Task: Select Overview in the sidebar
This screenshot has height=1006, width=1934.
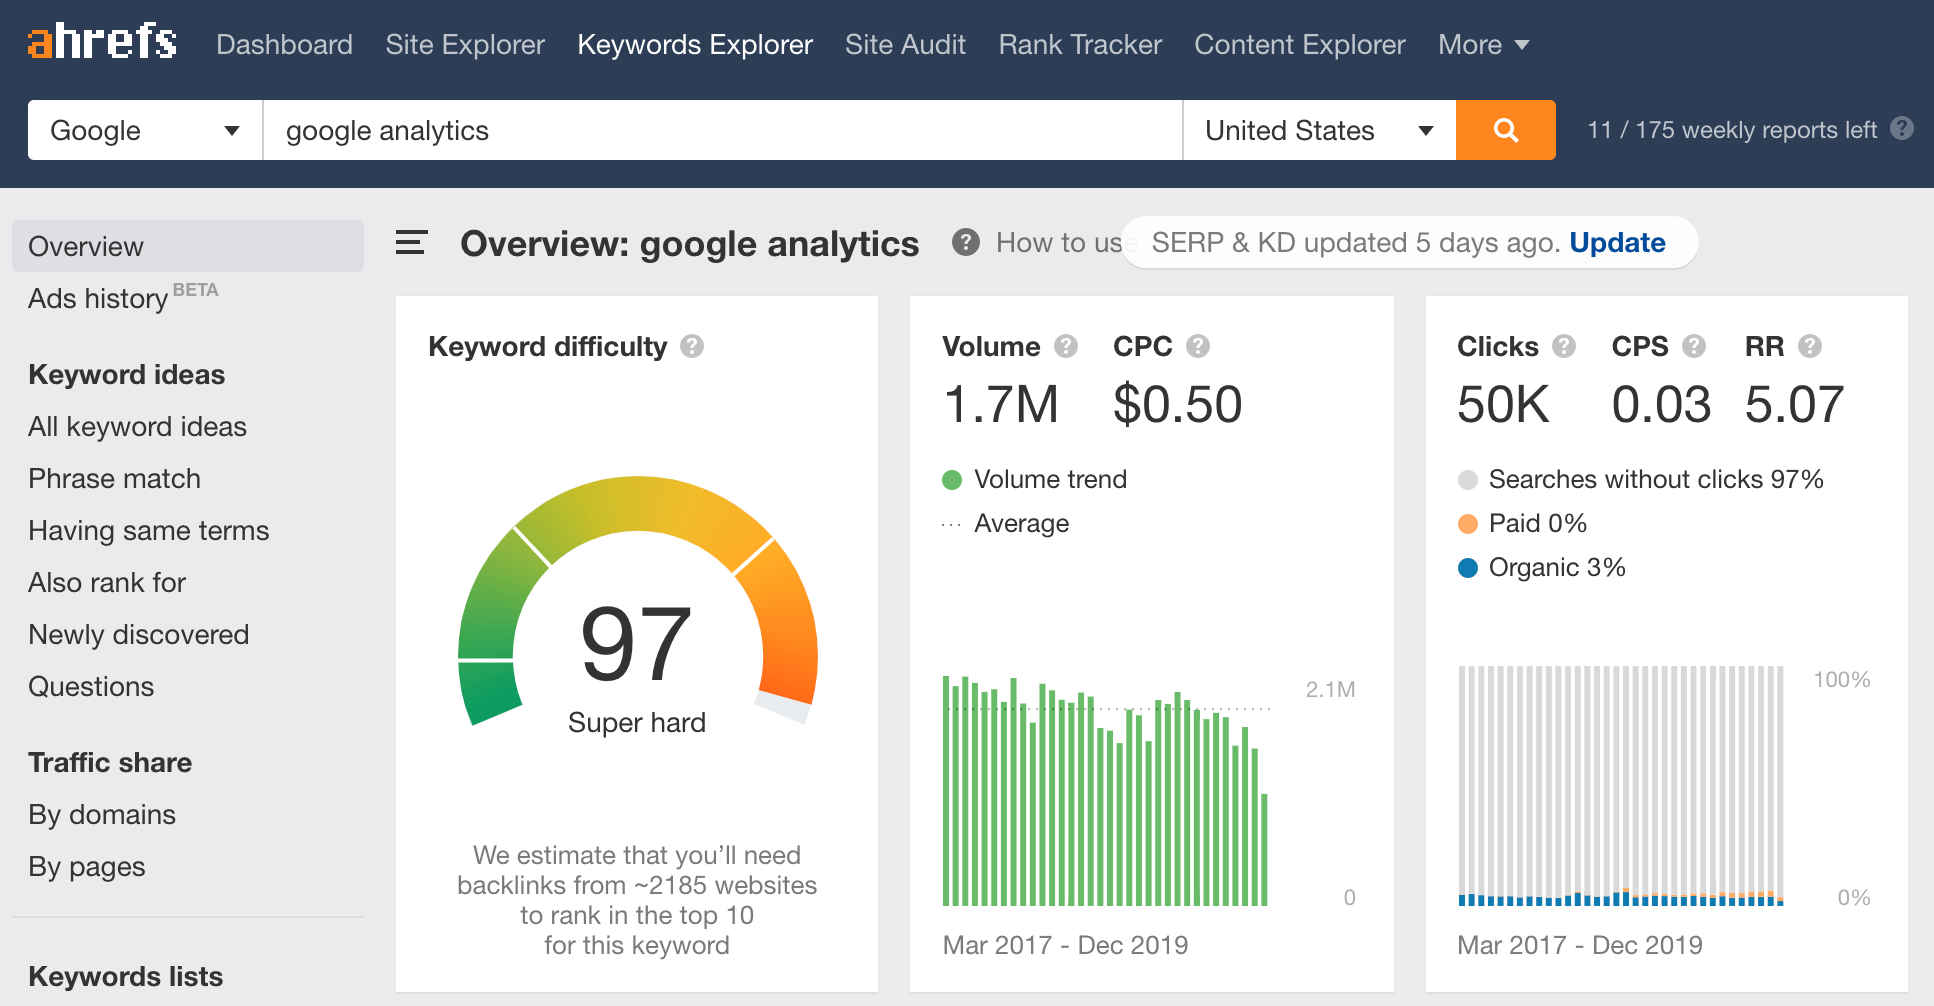Action: coord(188,246)
